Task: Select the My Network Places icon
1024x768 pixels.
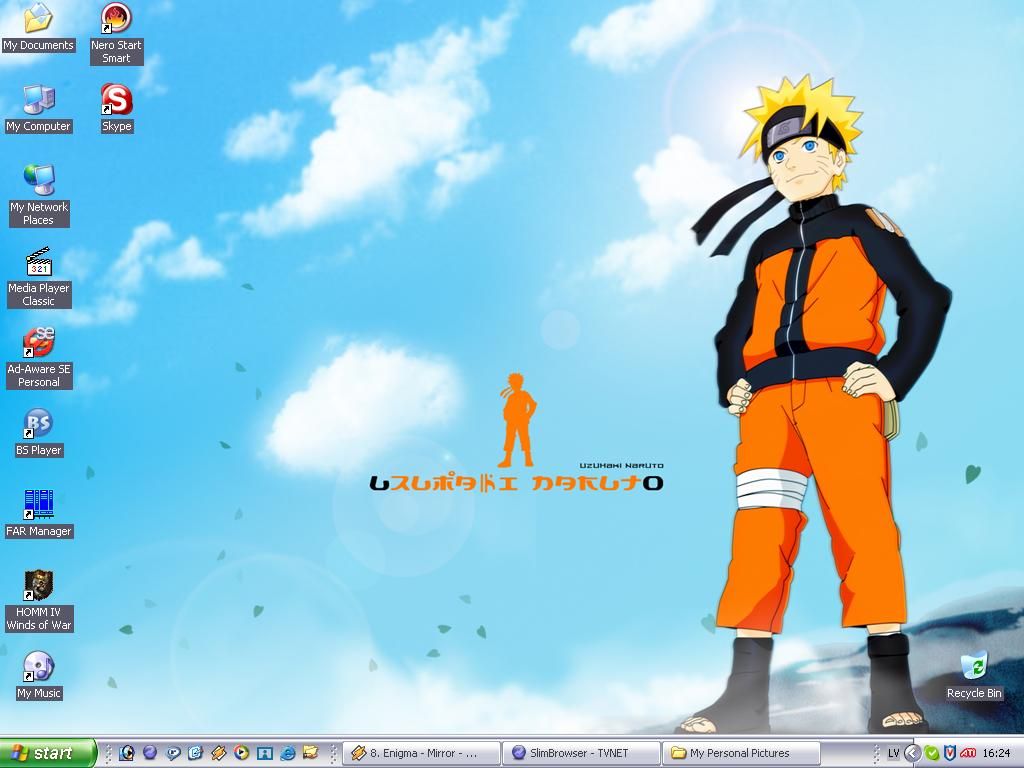Action: [39, 195]
